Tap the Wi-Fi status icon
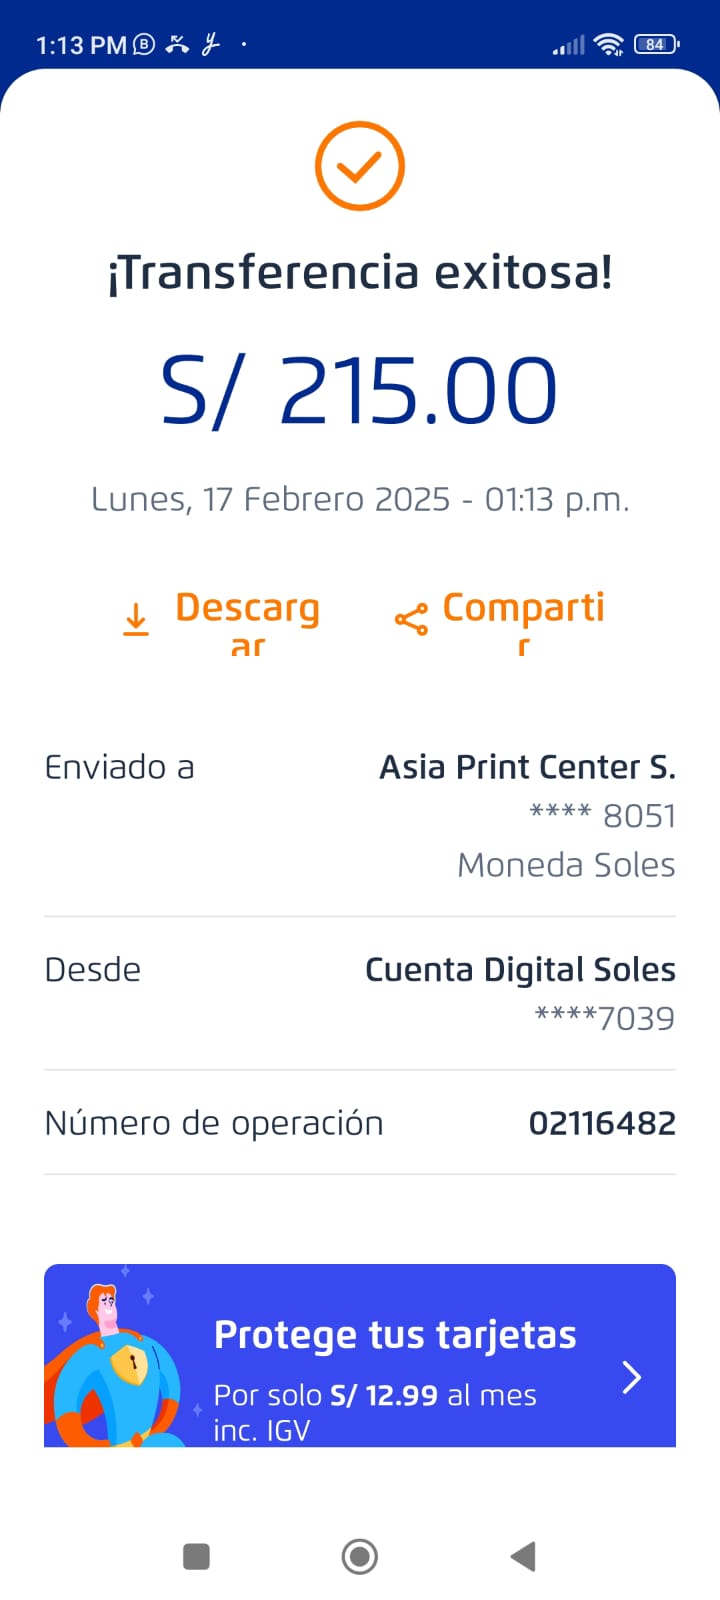This screenshot has width=720, height=1600. (x=608, y=44)
